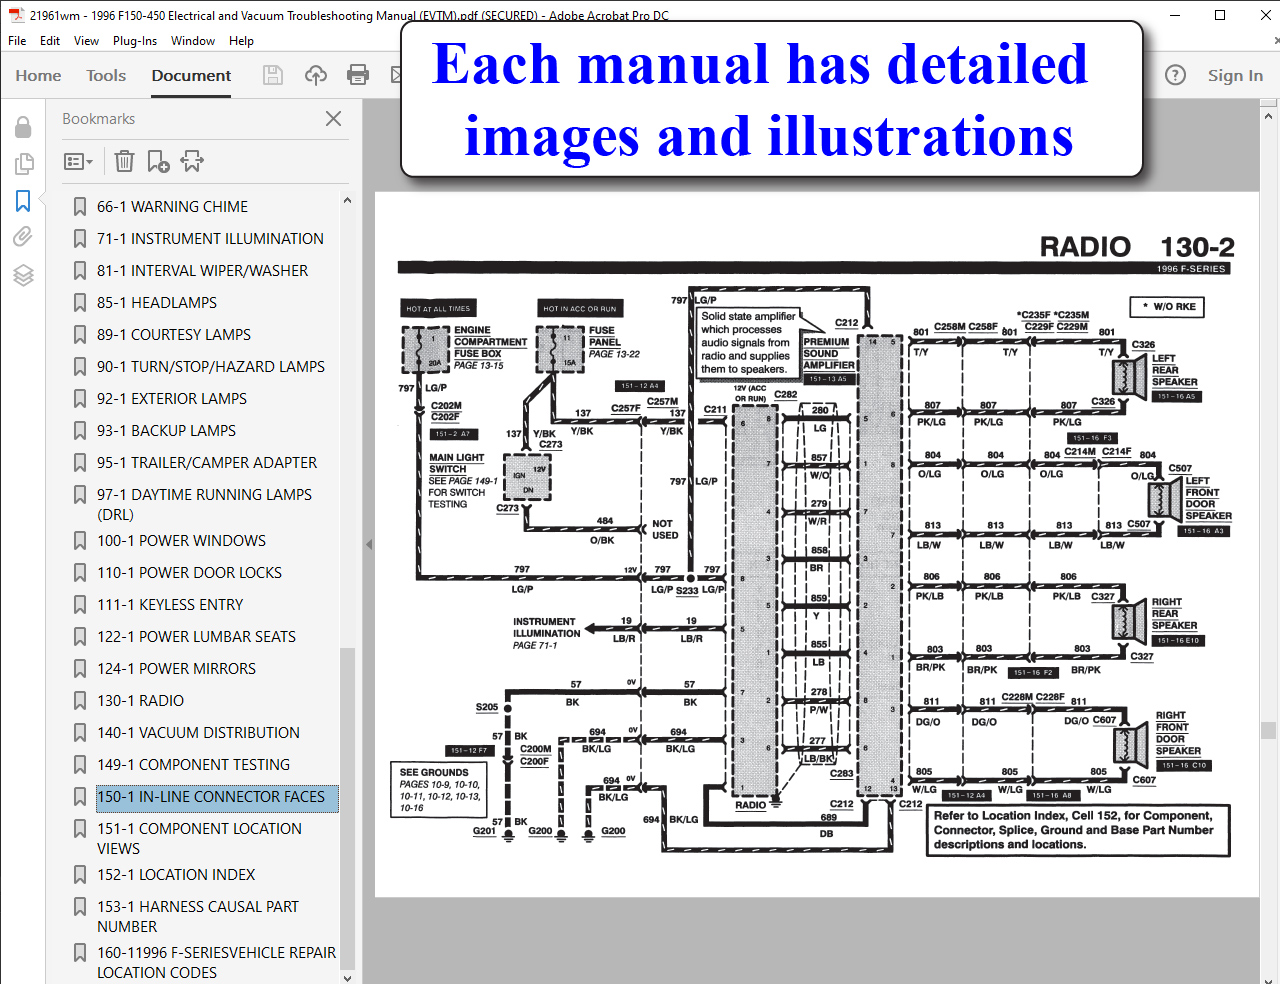Screen dimensions: 1280x984
Task: Click the bookmarks scrollbar up arrow
Action: pyautogui.click(x=347, y=200)
